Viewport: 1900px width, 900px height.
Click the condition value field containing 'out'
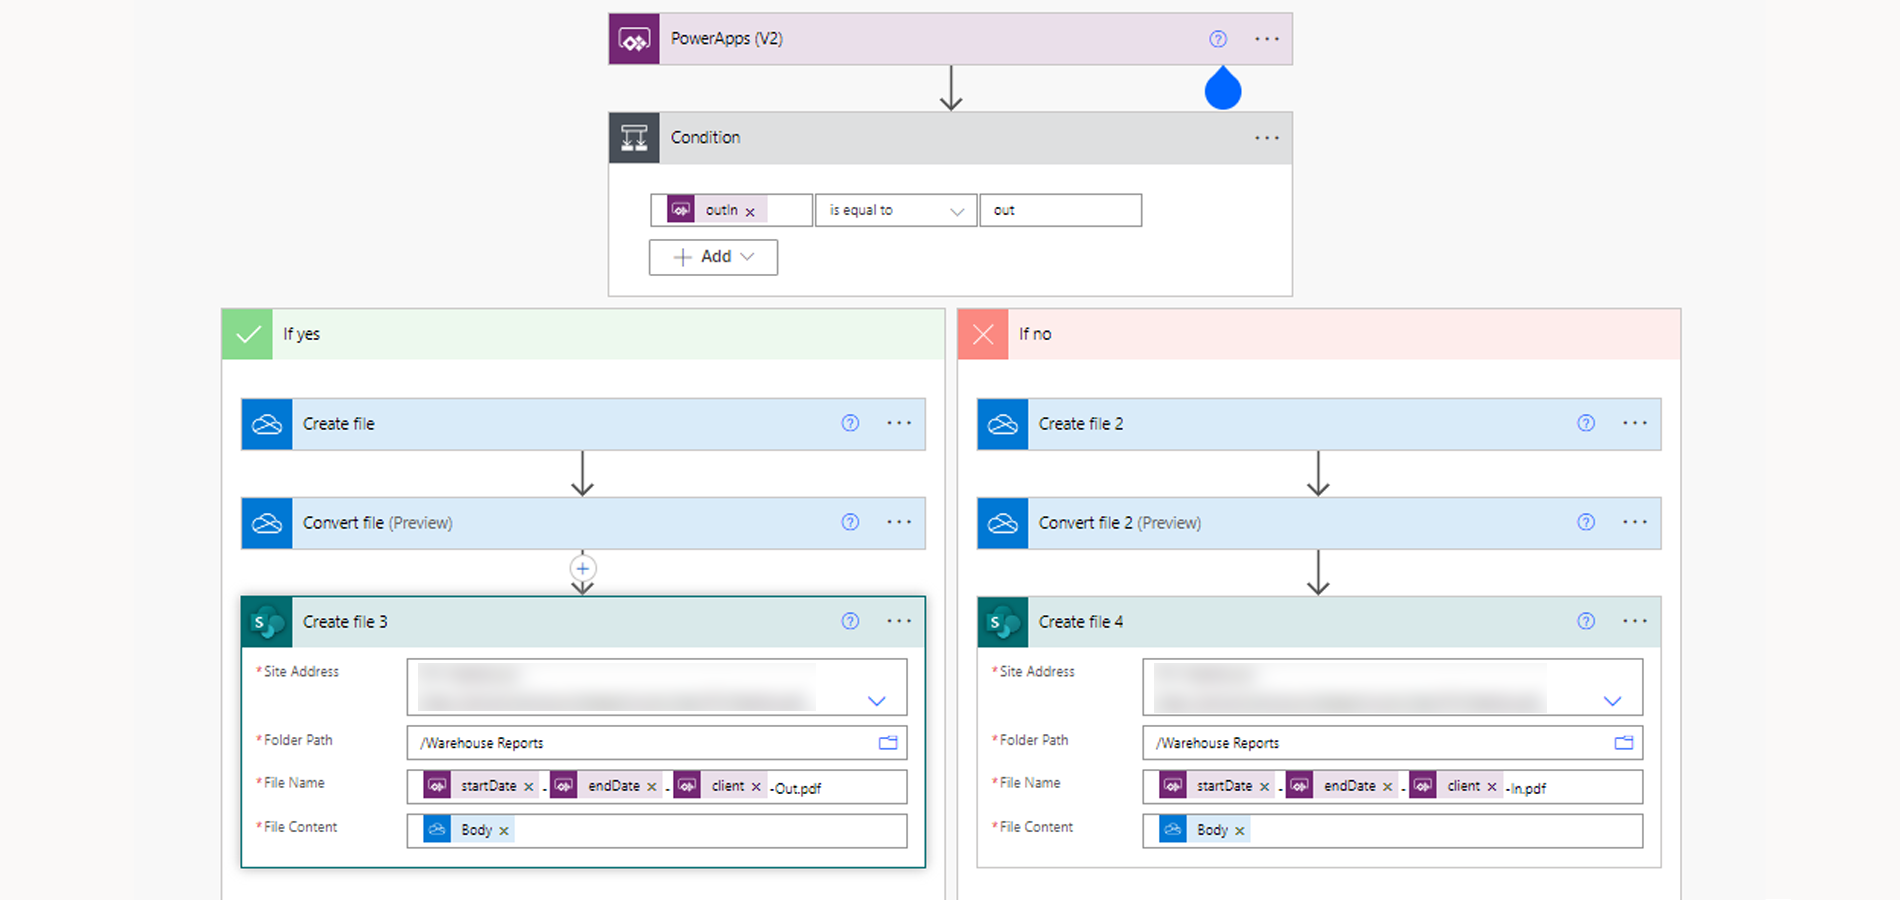[x=1061, y=210]
